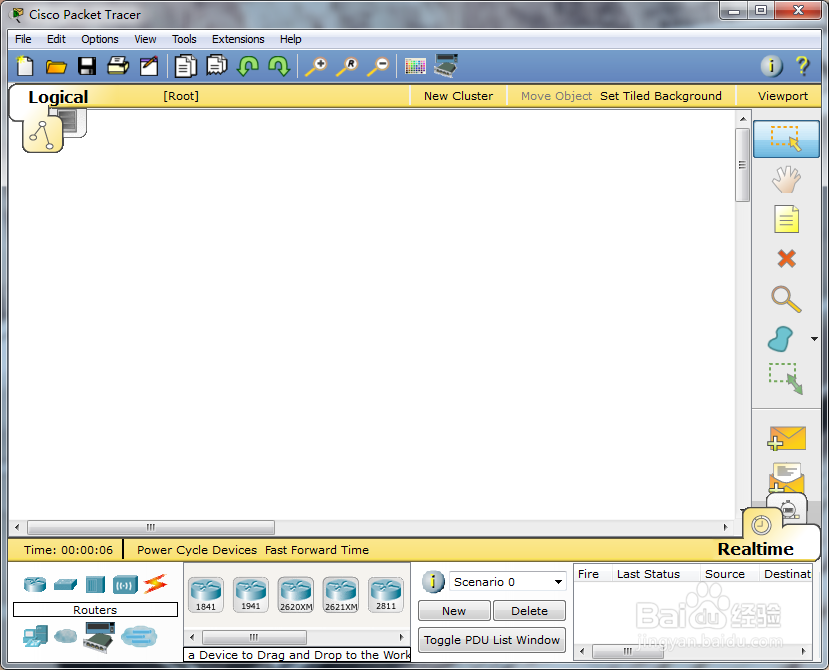The image size is (829, 670).
Task: Select the Resize Shape tool
Action: [786, 378]
